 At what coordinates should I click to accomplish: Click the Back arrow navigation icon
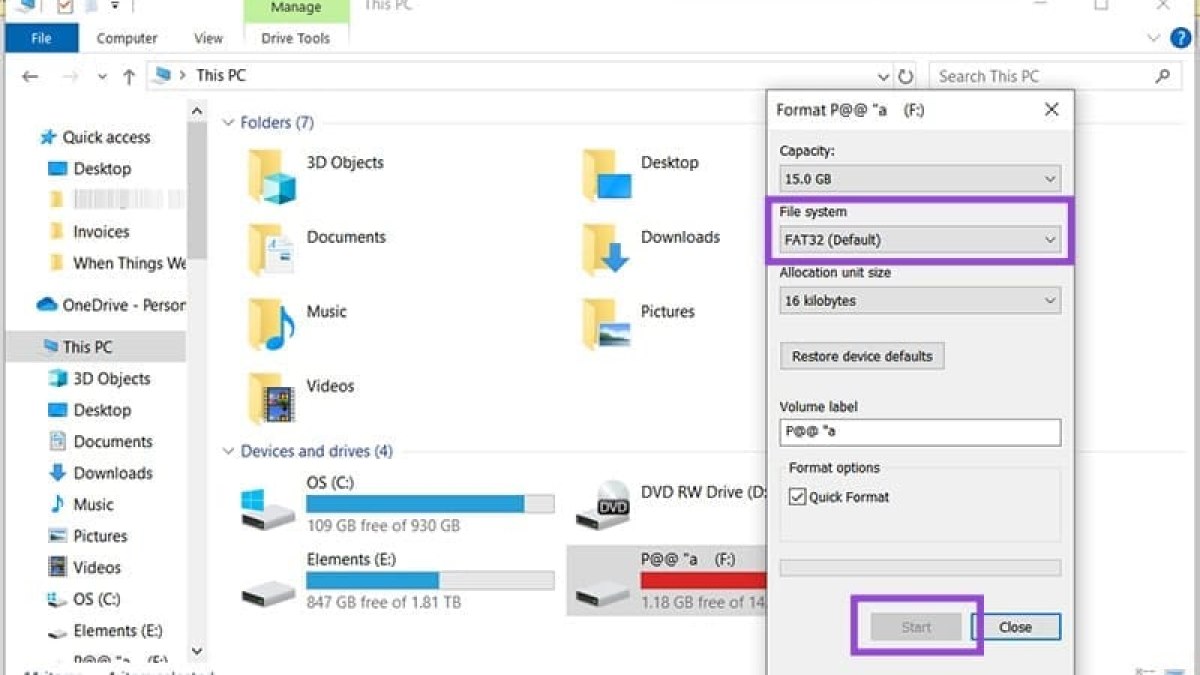(30, 76)
